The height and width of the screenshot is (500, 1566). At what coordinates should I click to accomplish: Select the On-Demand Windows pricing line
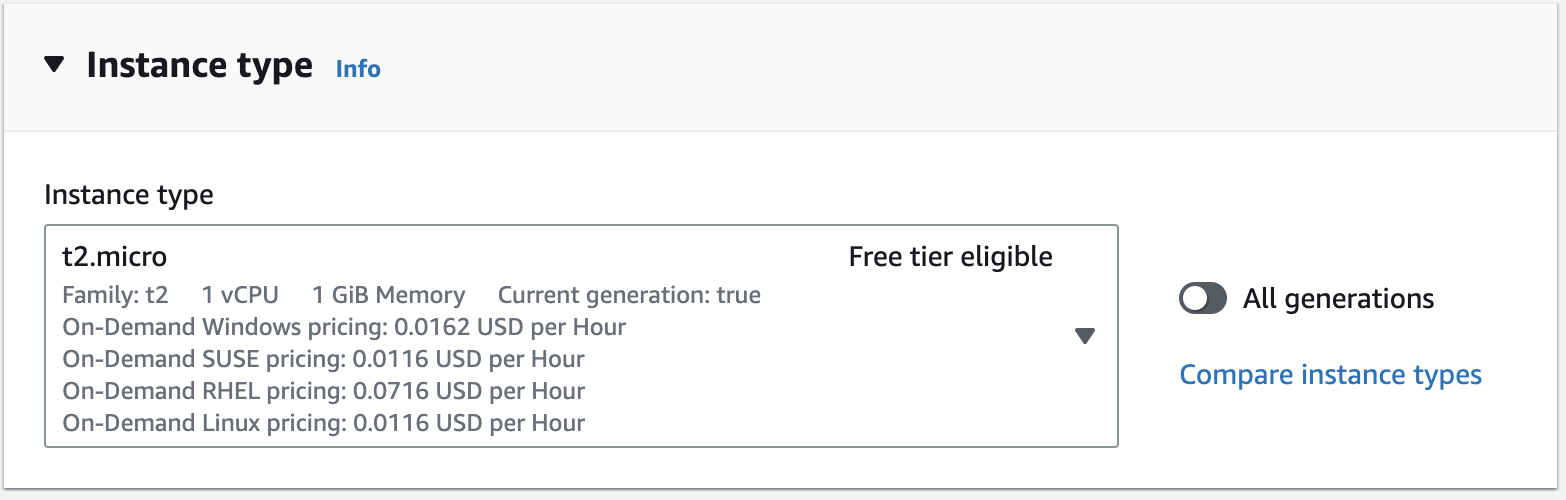[x=344, y=327]
